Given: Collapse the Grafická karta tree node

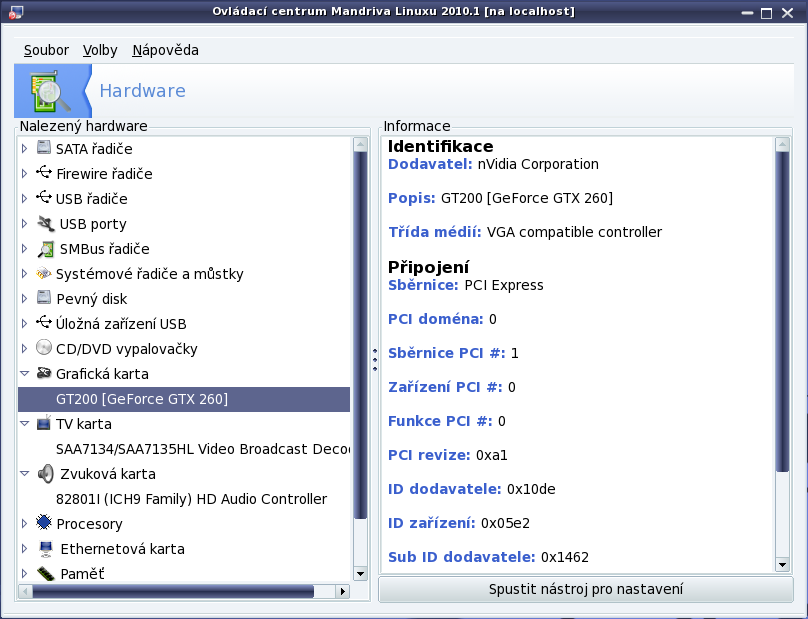Looking at the screenshot, I should [25, 373].
